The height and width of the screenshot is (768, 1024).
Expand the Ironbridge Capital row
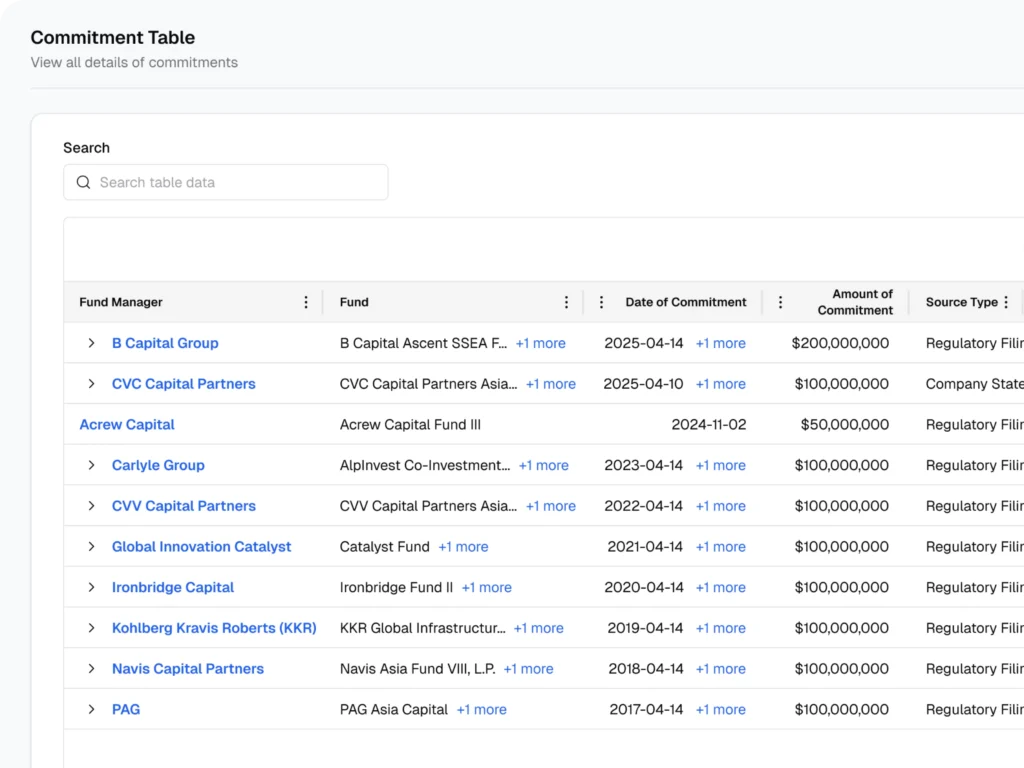[x=91, y=588]
